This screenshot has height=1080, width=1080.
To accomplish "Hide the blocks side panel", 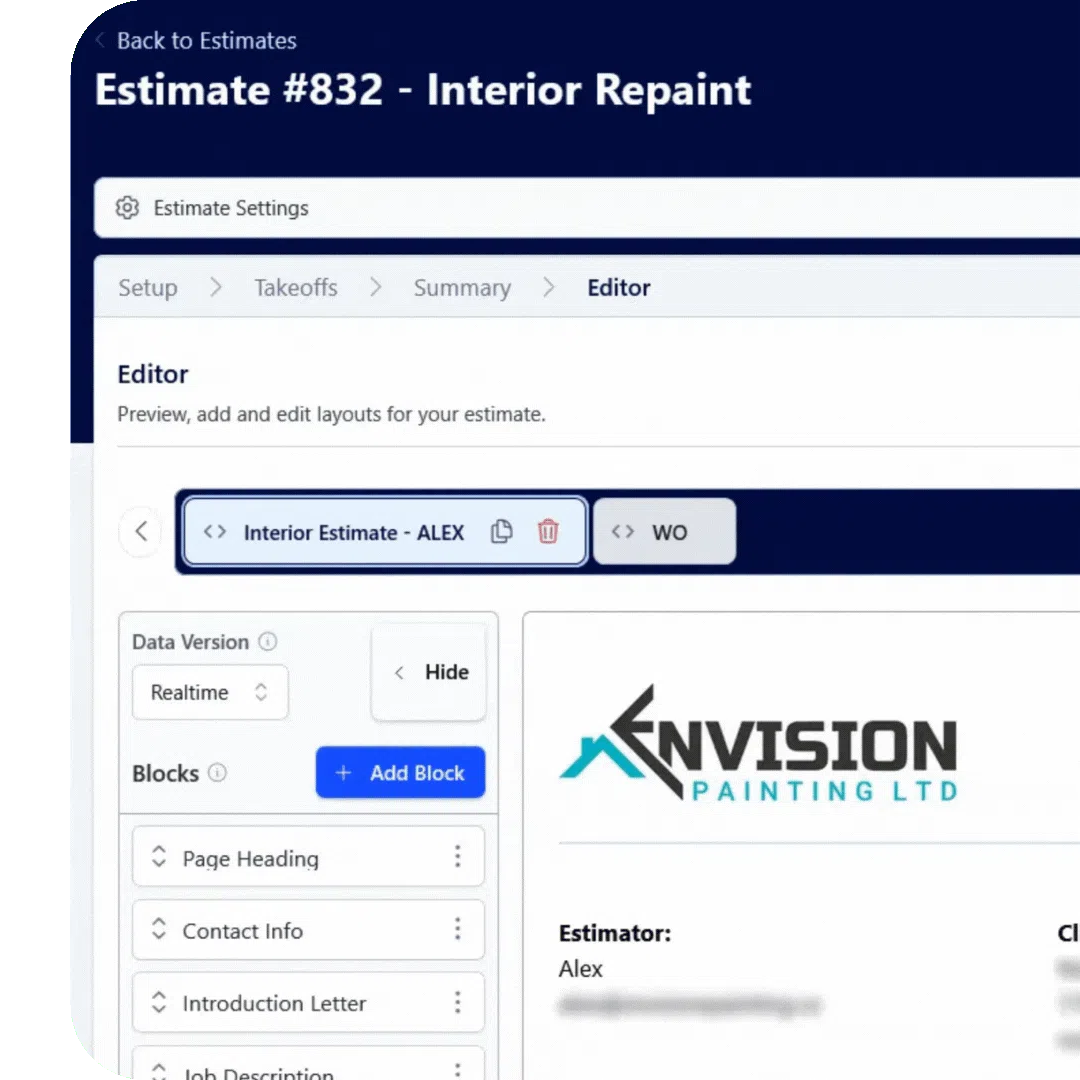I will click(x=429, y=672).
